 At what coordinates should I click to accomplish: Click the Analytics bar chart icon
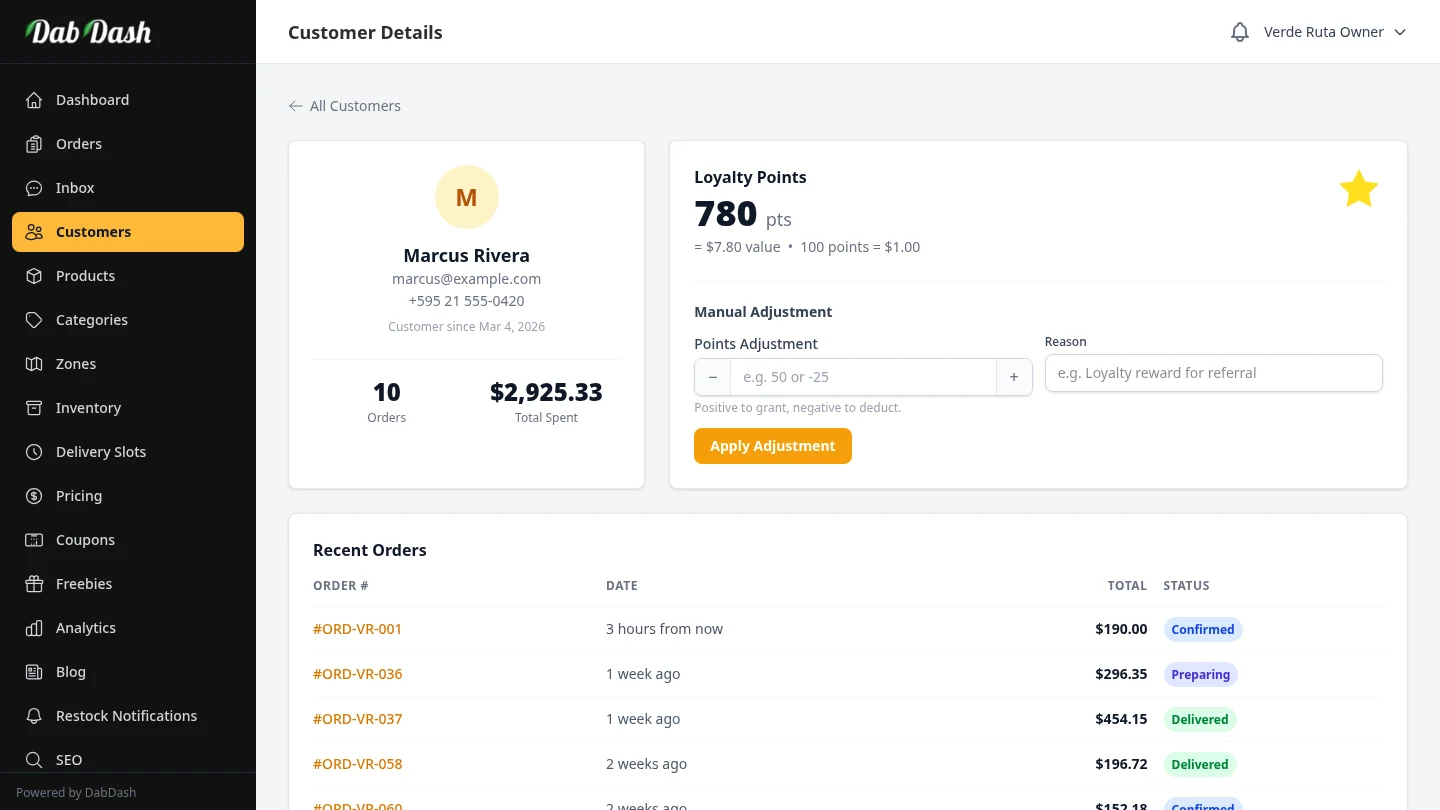point(34,628)
